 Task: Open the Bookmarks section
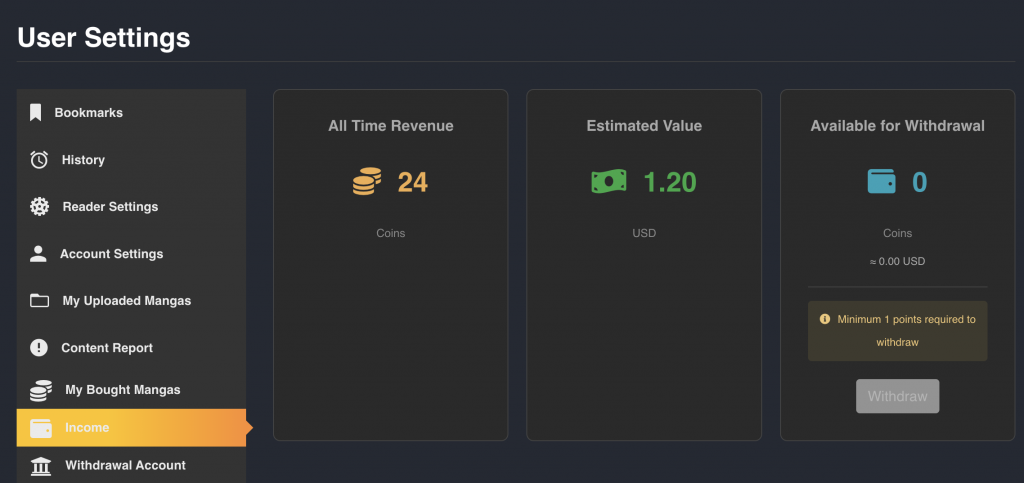click(89, 113)
